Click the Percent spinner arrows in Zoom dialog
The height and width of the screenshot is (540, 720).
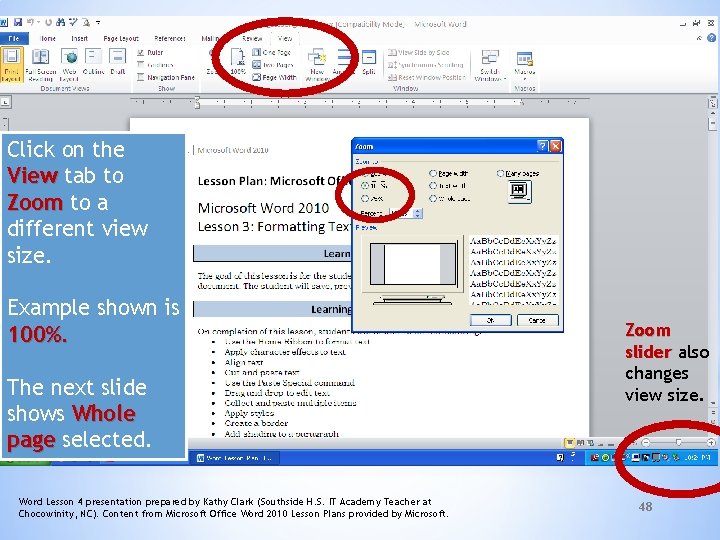coord(417,213)
